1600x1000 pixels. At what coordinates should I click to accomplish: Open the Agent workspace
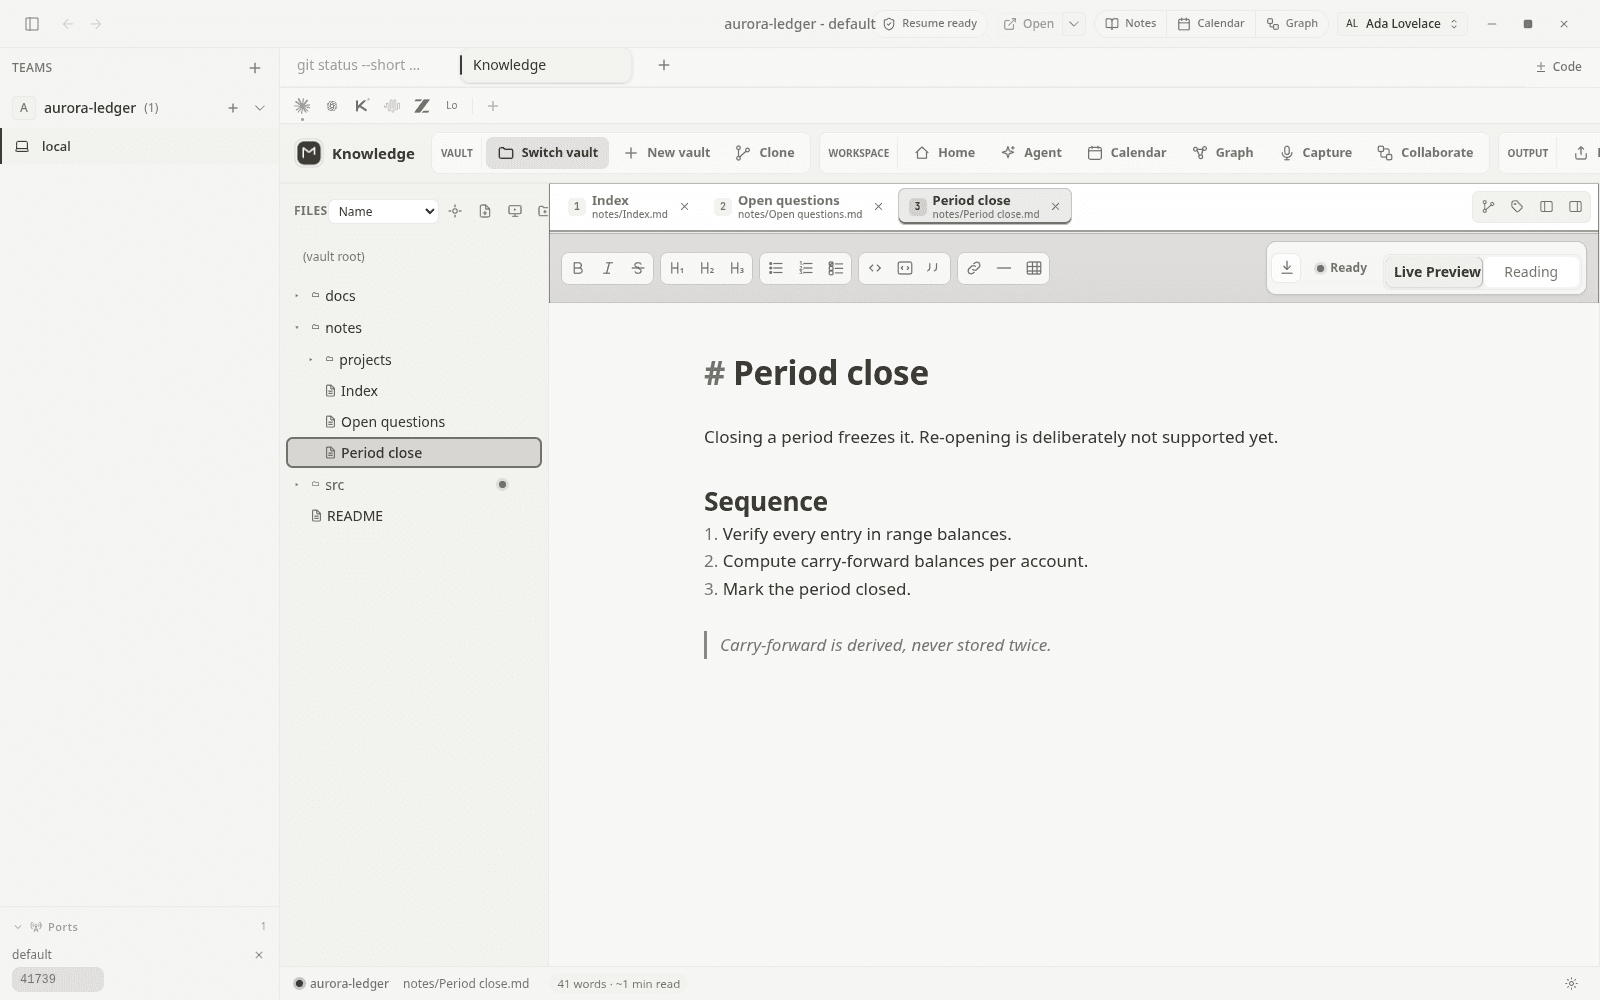click(x=1031, y=153)
